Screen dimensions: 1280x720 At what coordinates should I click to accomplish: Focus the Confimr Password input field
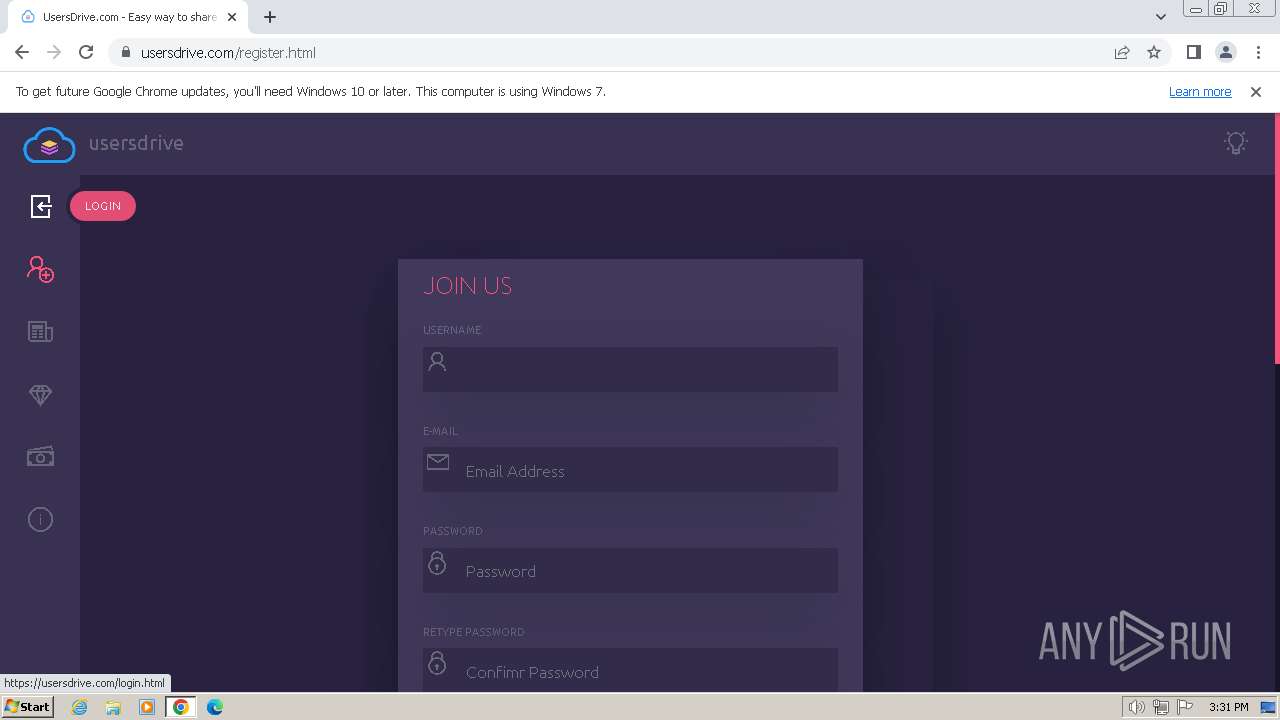tap(630, 670)
